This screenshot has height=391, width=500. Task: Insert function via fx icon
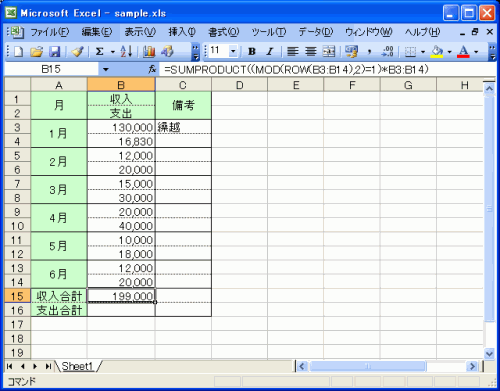[x=152, y=69]
